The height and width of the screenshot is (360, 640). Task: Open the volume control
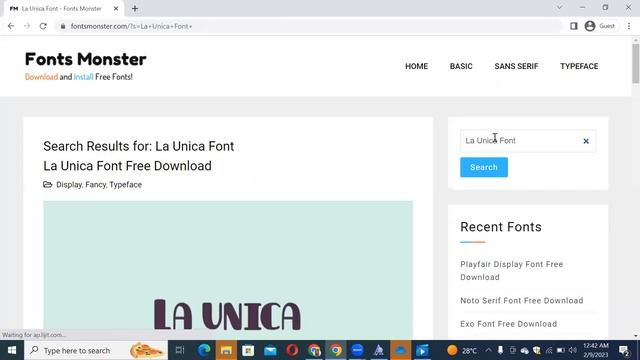pos(573,350)
